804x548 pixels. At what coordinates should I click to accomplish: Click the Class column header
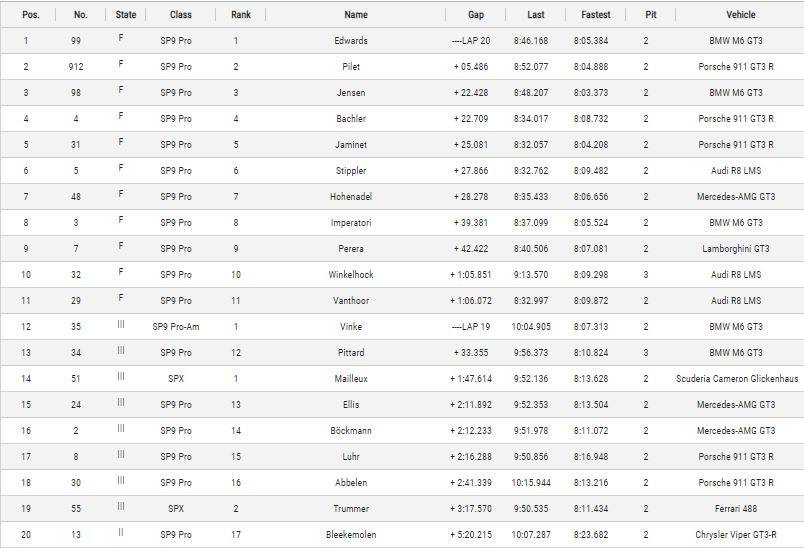pos(181,15)
